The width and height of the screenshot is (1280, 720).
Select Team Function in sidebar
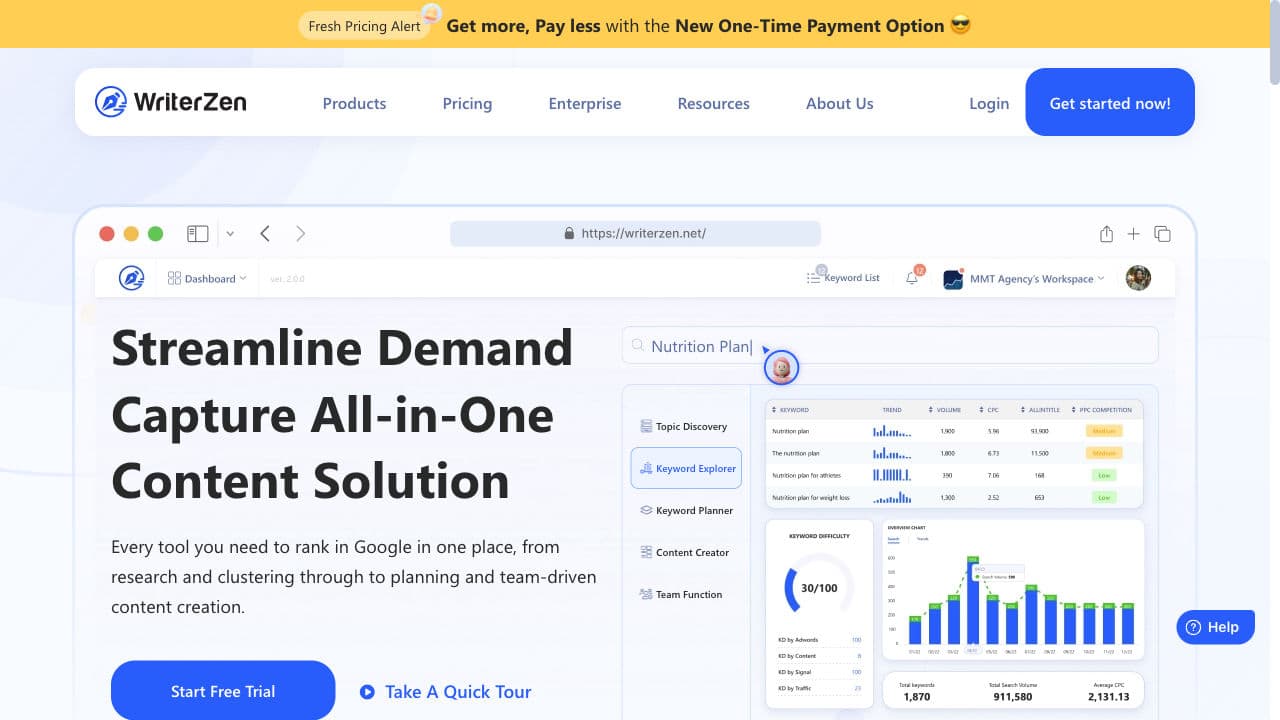(680, 594)
